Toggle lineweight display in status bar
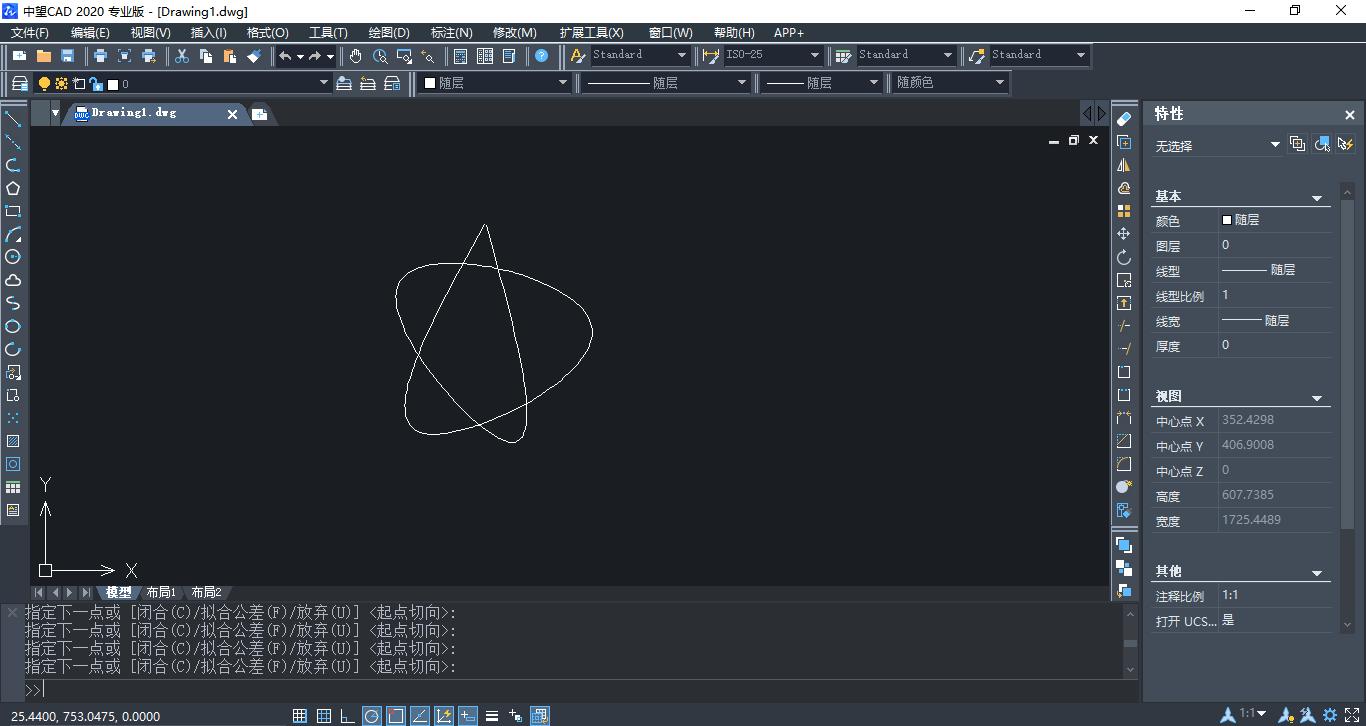This screenshot has height=726, width=1366. [x=491, y=715]
